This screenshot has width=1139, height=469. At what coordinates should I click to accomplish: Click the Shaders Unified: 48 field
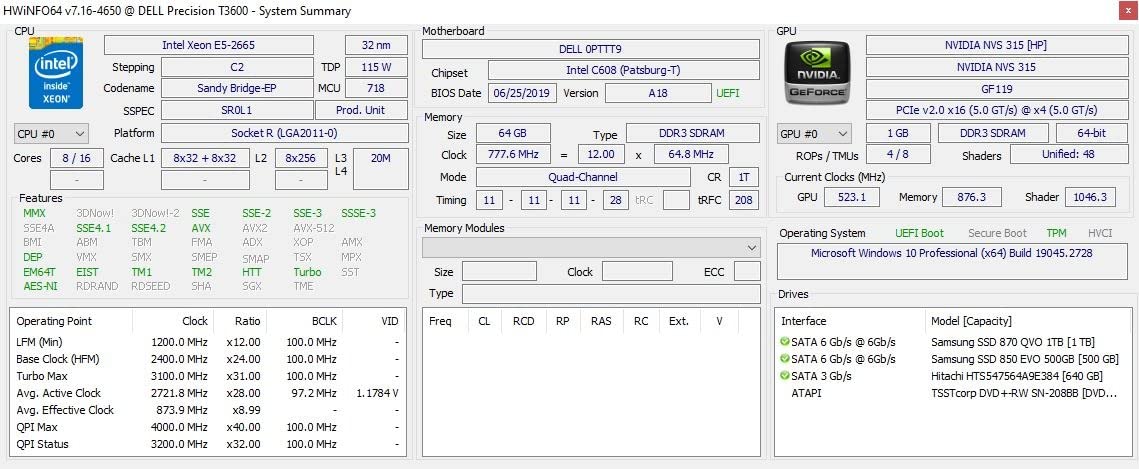(x=1068, y=155)
